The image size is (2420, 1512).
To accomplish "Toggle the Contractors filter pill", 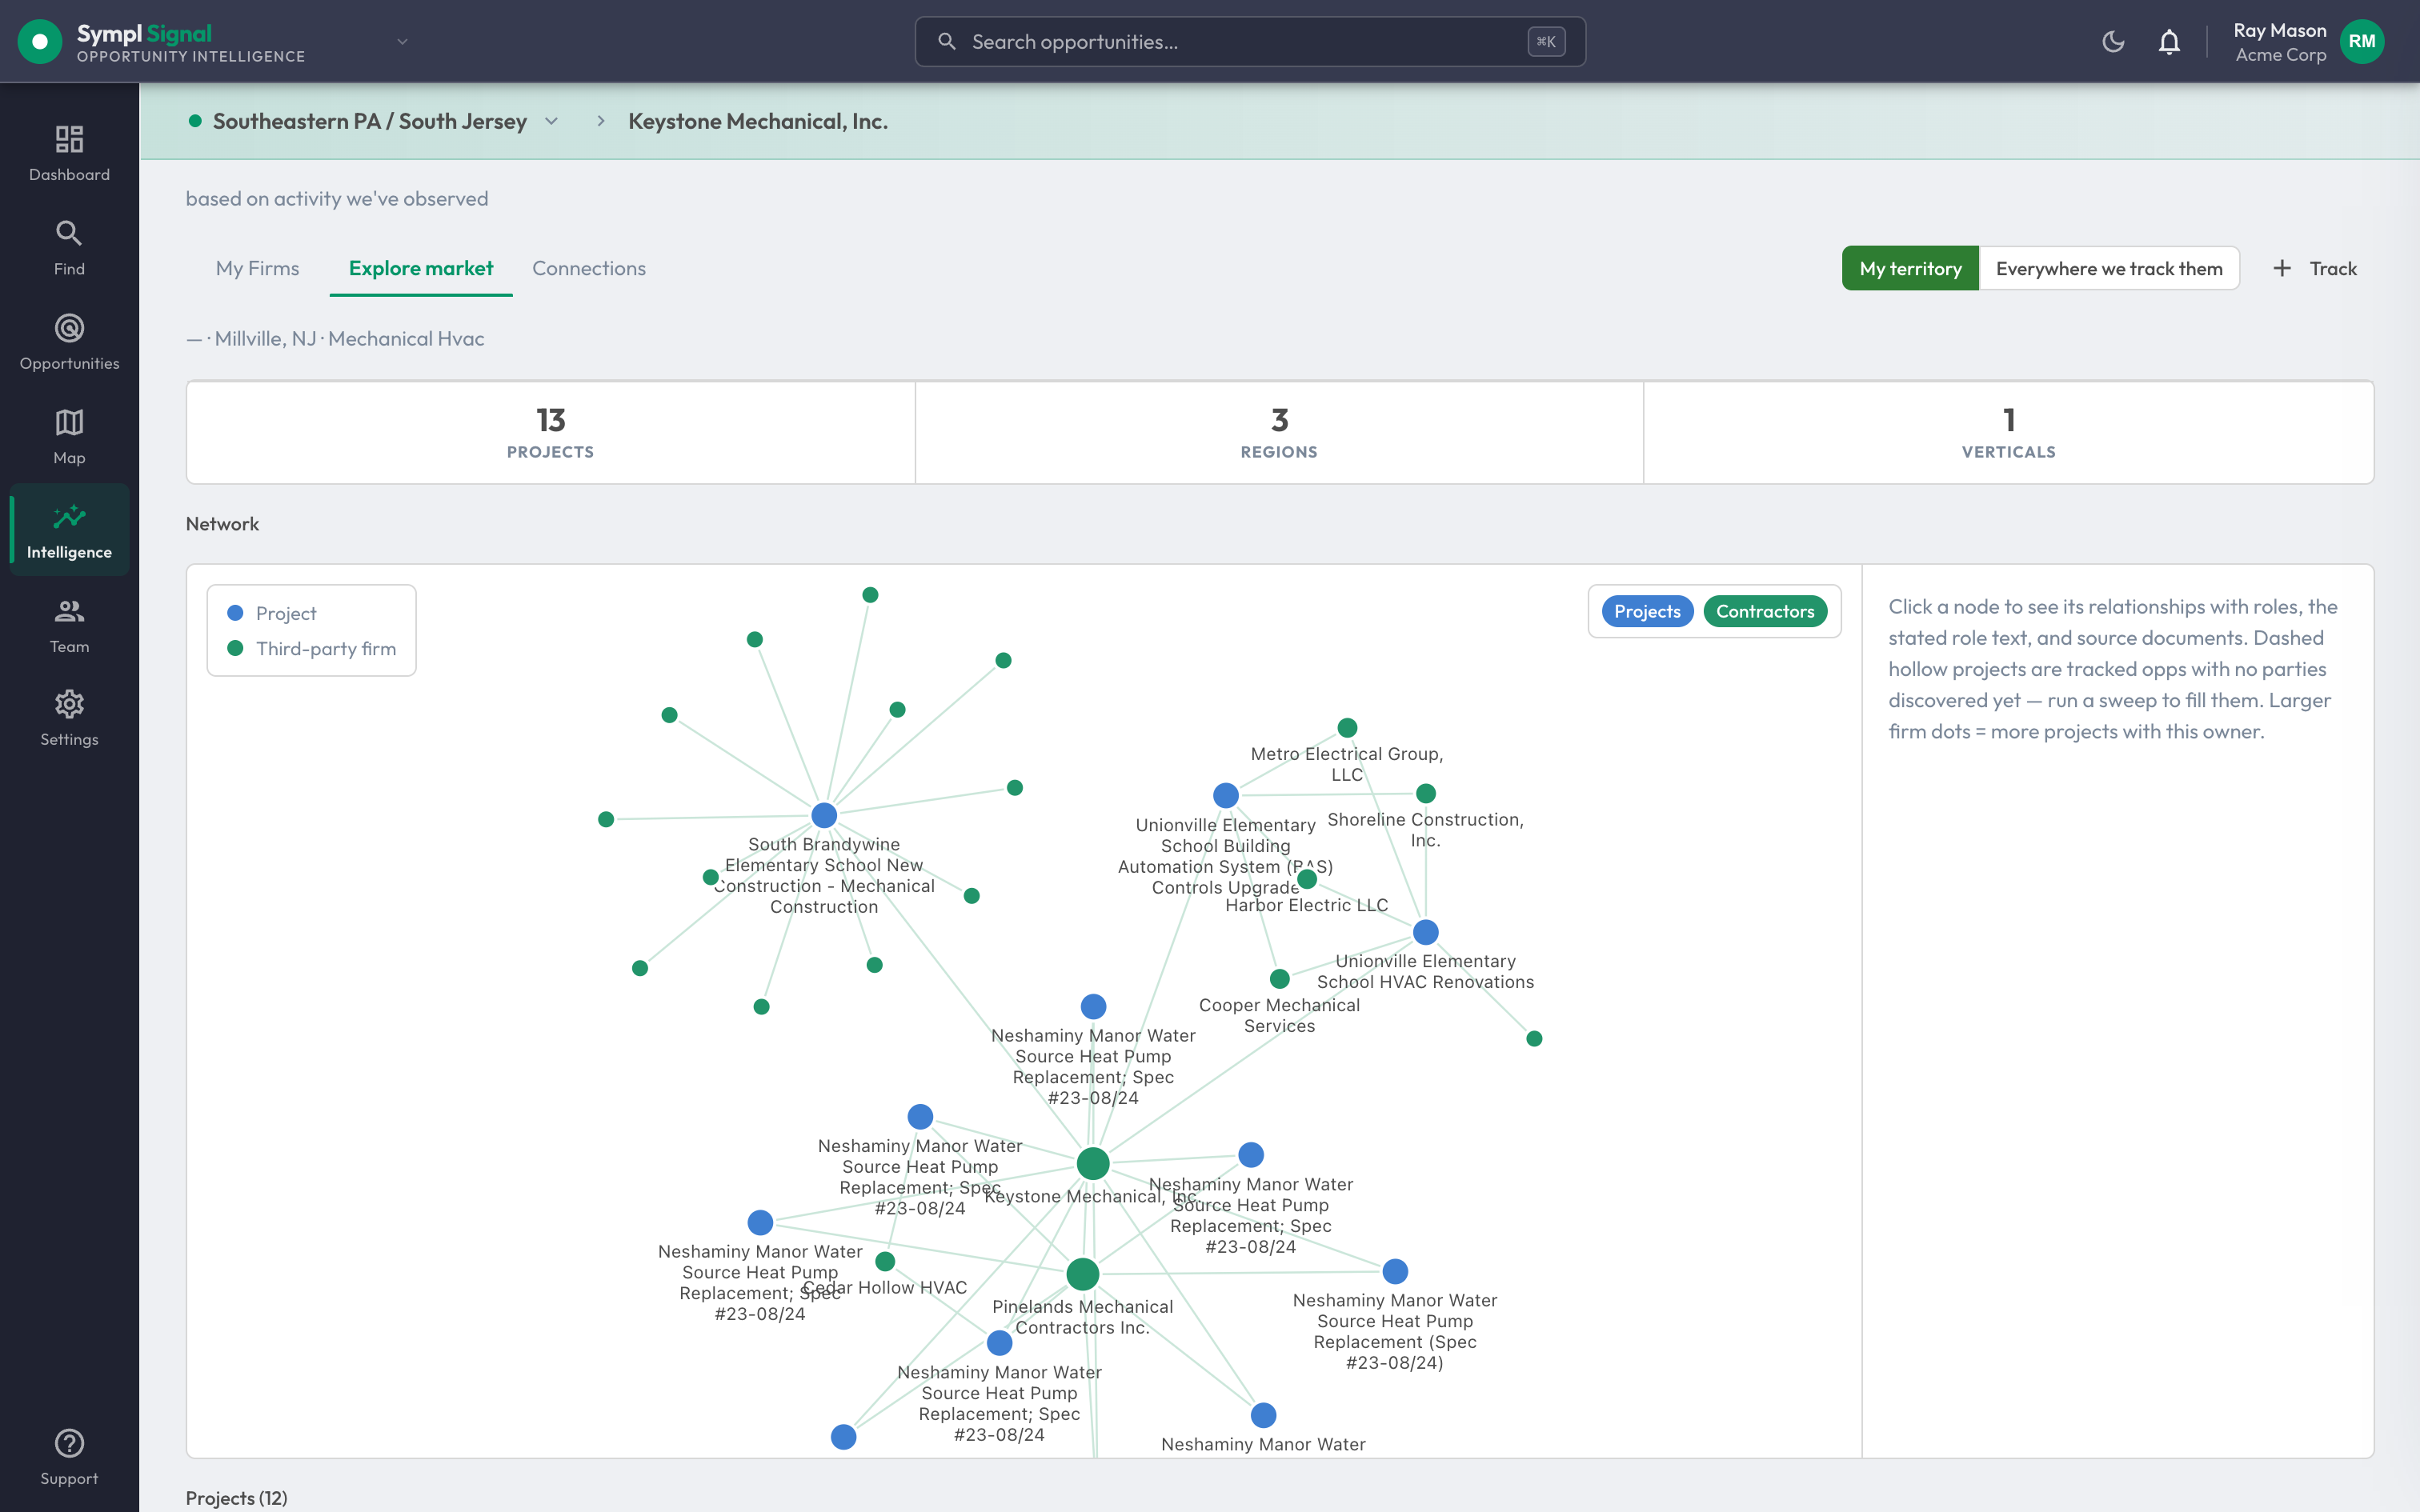I will click(1765, 611).
